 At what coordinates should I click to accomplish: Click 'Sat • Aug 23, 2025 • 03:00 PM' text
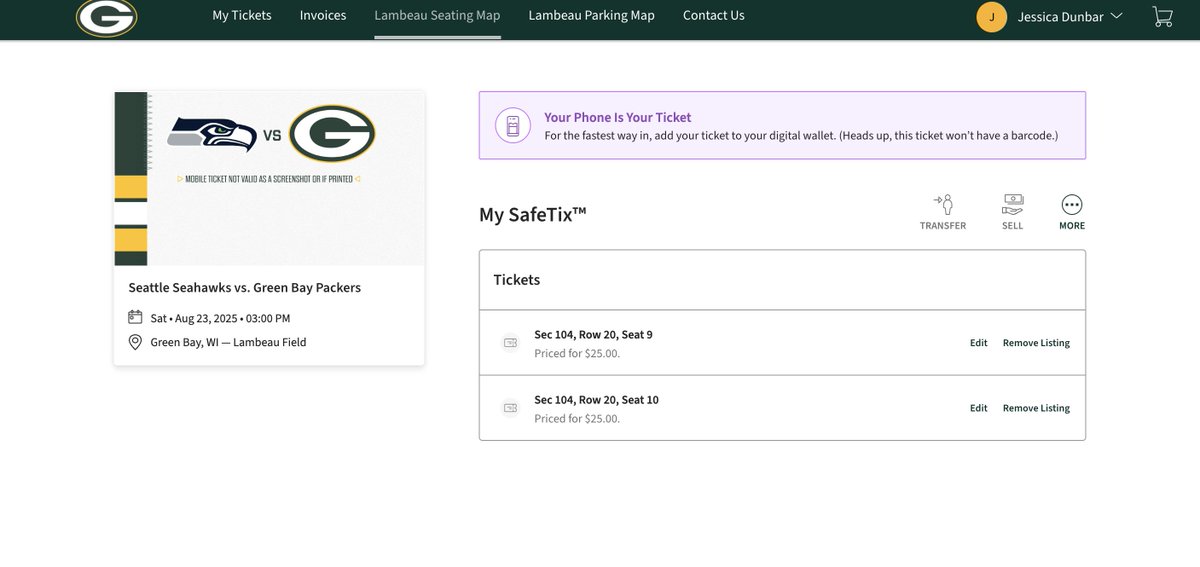[x=220, y=319]
